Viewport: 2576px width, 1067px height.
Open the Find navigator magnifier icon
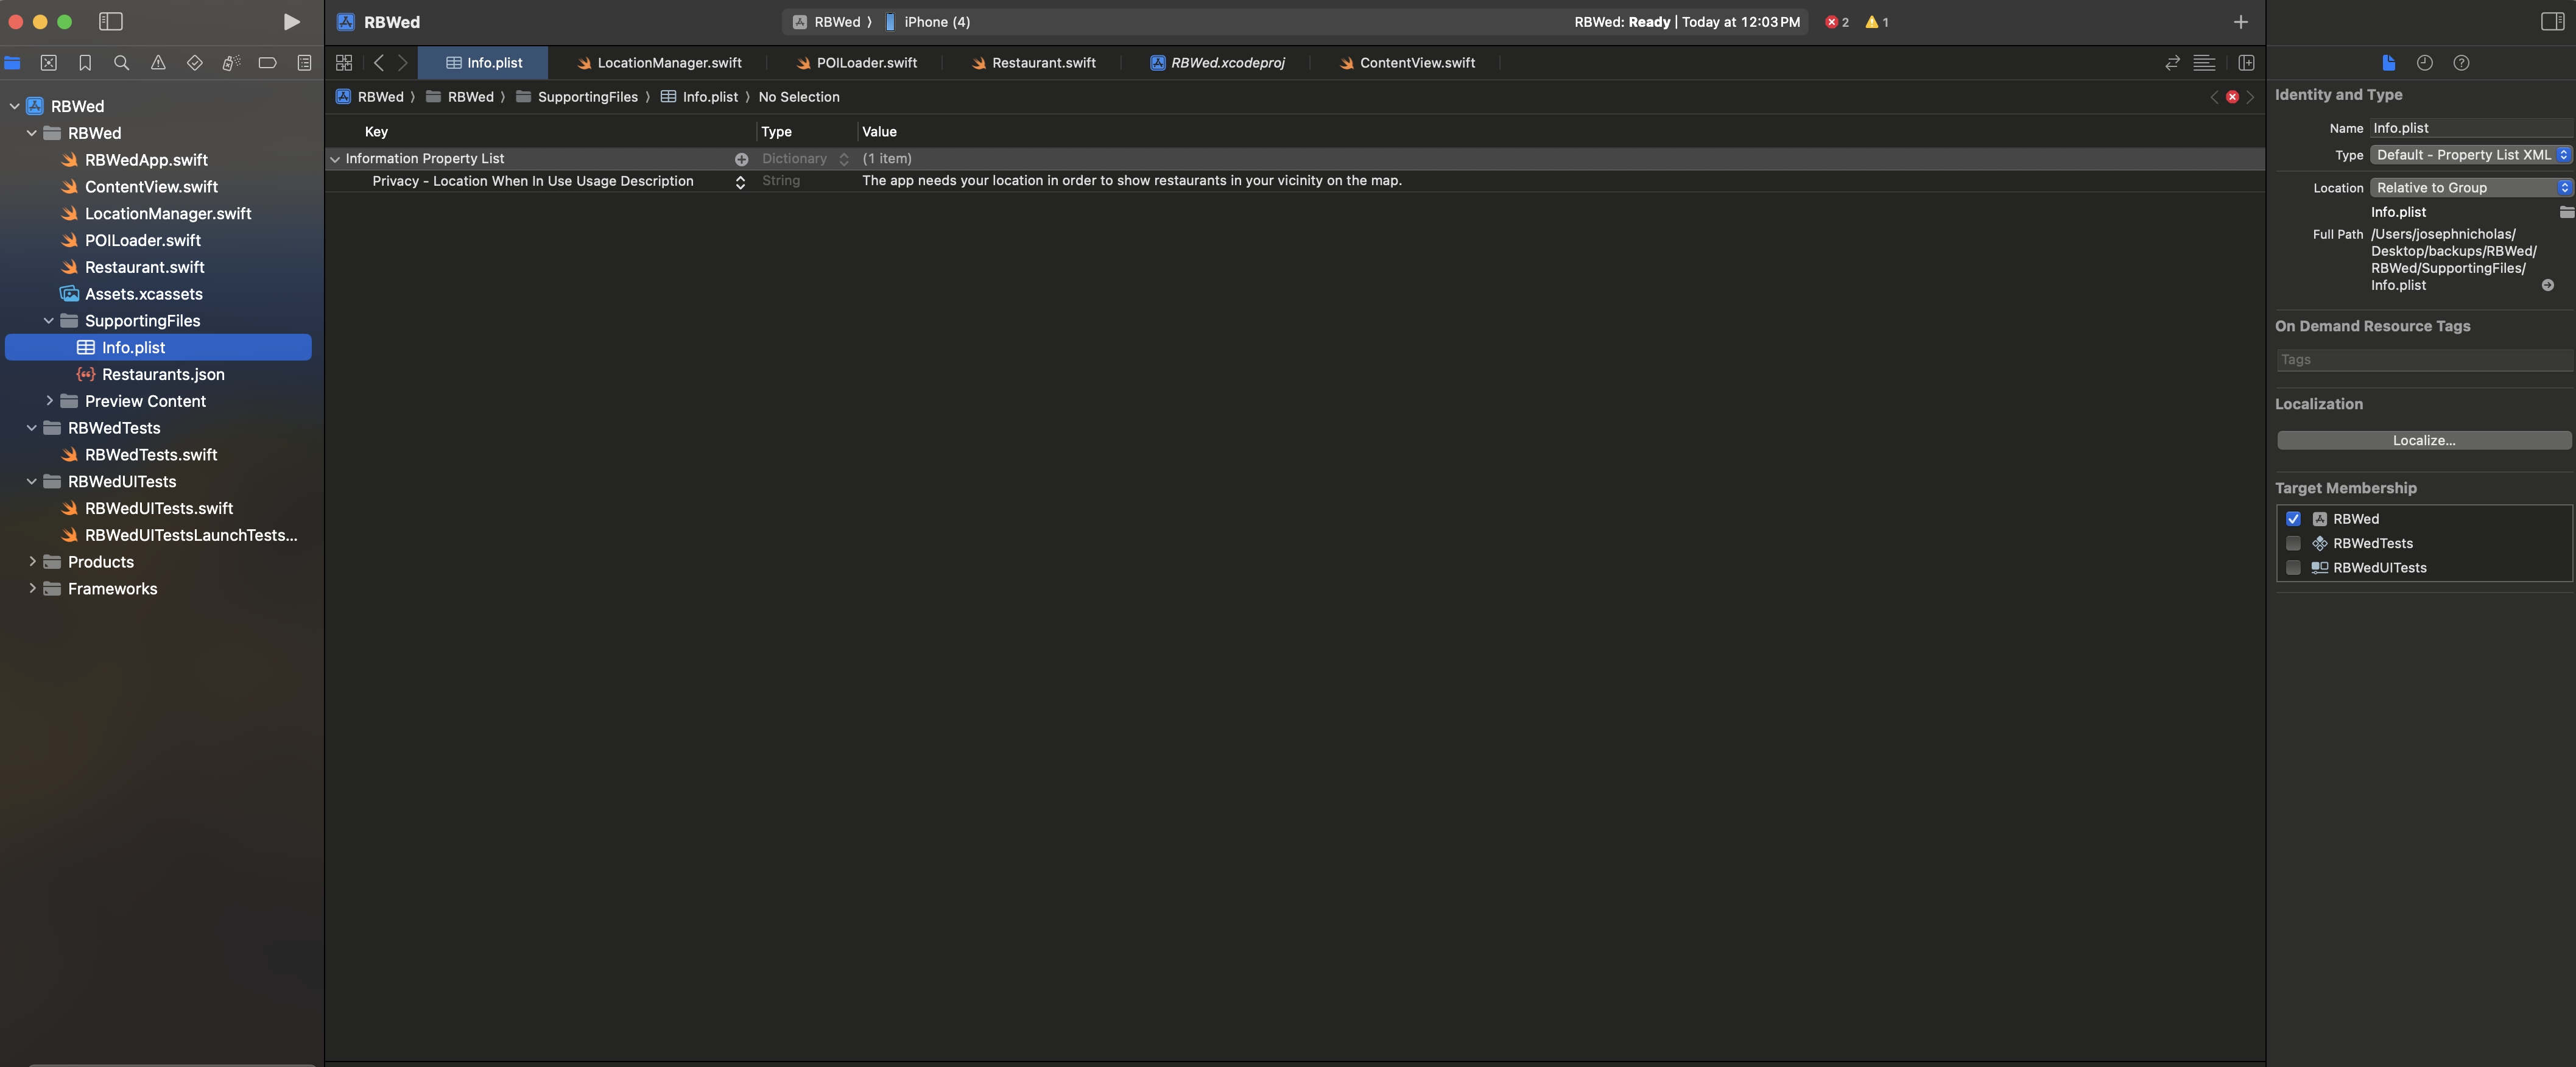[122, 63]
